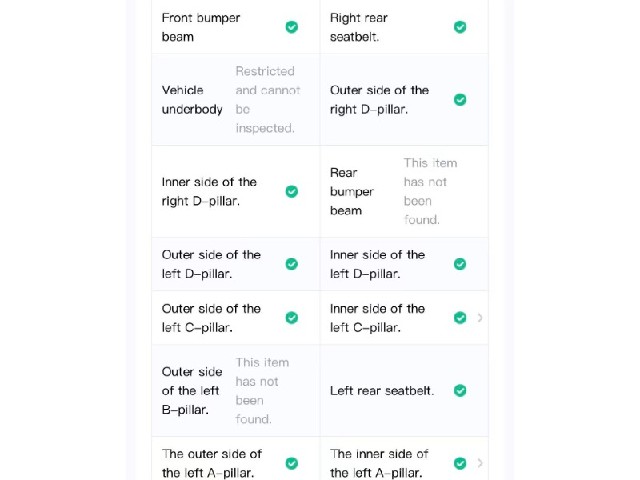
Task: Click green check for Front bumper beam
Action: point(291,27)
